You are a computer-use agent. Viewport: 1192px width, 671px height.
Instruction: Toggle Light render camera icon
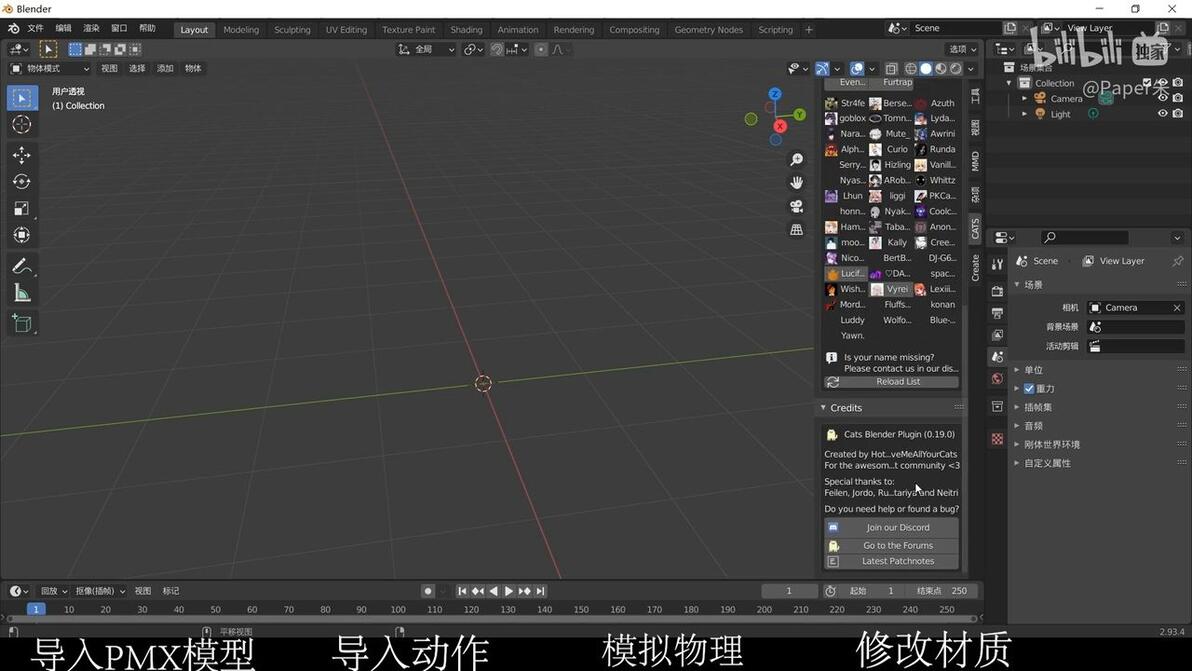[1178, 113]
